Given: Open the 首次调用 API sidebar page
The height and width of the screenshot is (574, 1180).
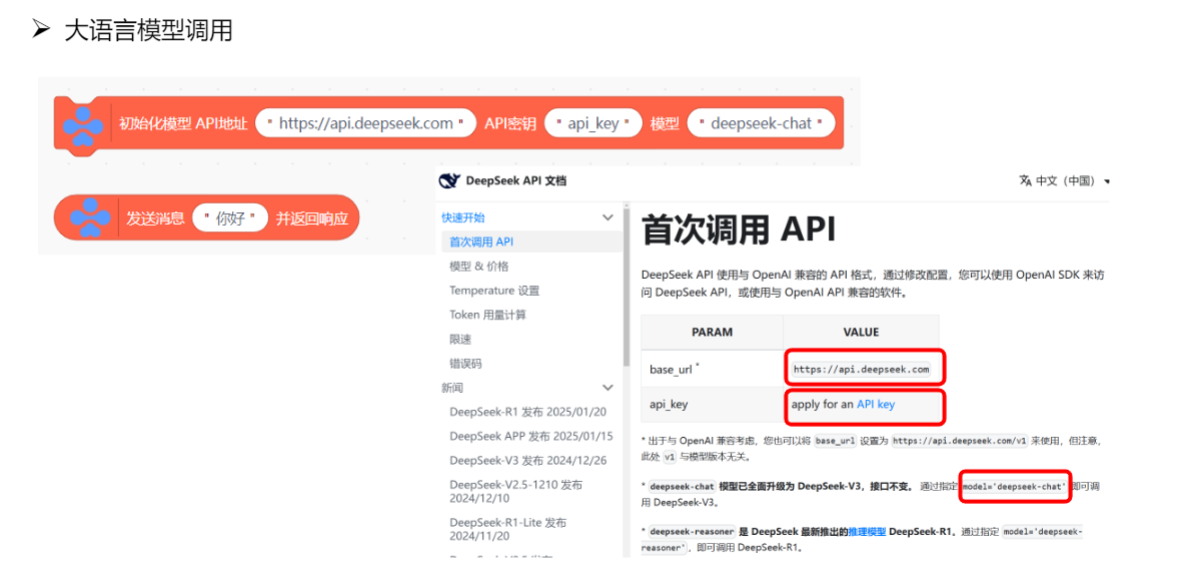Looking at the screenshot, I should [x=531, y=242].
